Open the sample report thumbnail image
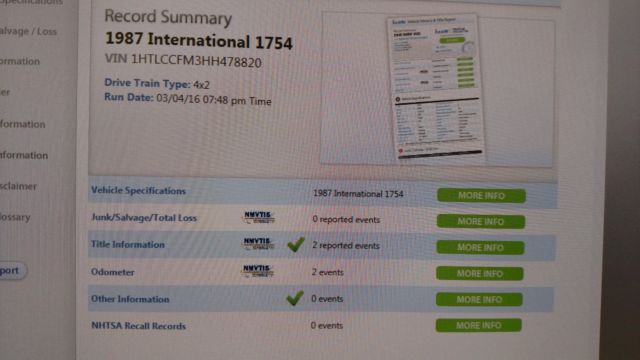The image size is (640, 360). point(435,88)
